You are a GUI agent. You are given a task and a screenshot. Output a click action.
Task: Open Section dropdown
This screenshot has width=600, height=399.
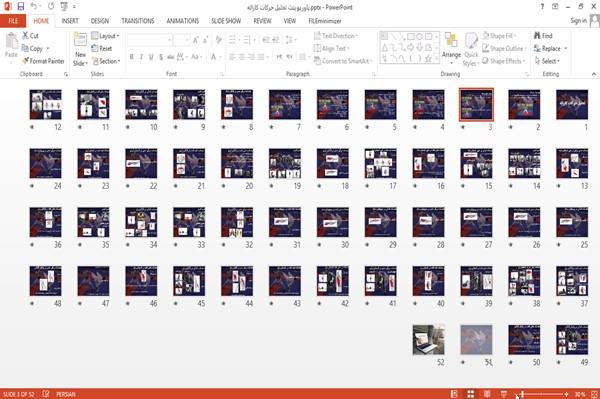click(106, 61)
